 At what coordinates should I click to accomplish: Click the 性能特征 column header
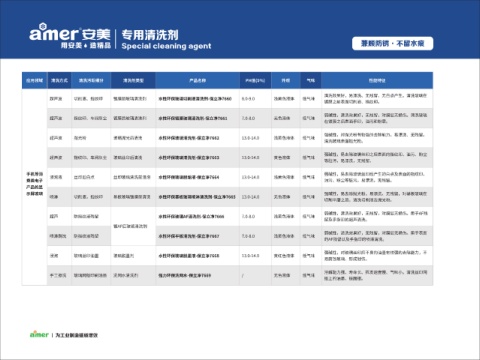pos(377,80)
